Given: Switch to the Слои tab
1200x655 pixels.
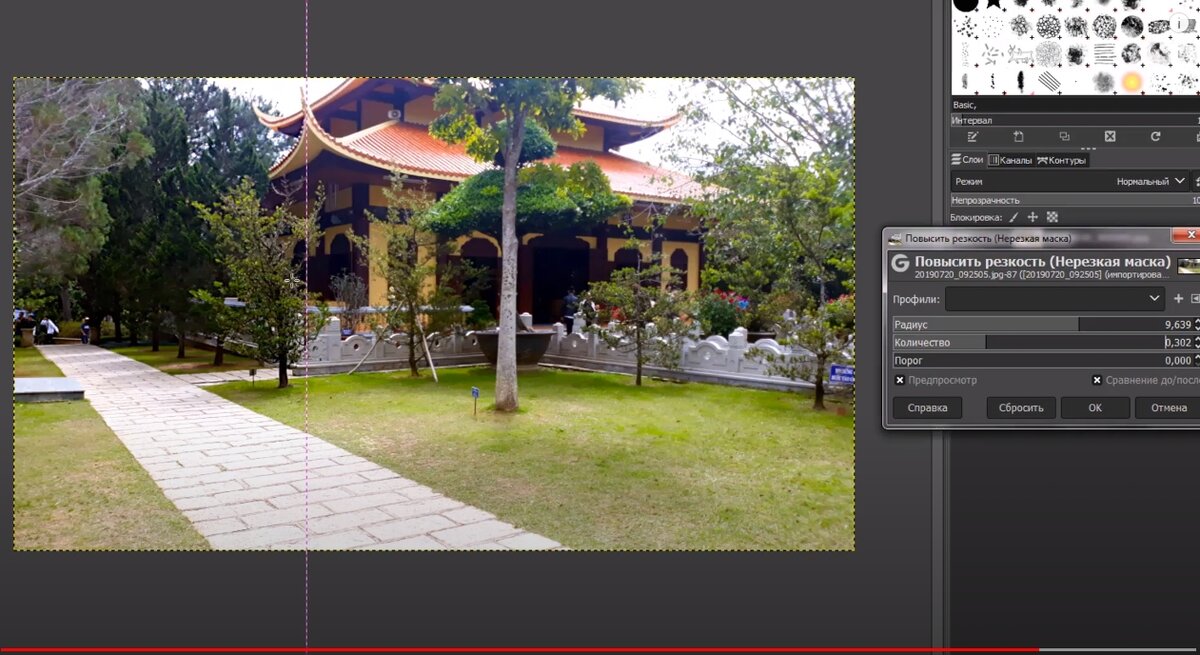Looking at the screenshot, I should tap(967, 160).
